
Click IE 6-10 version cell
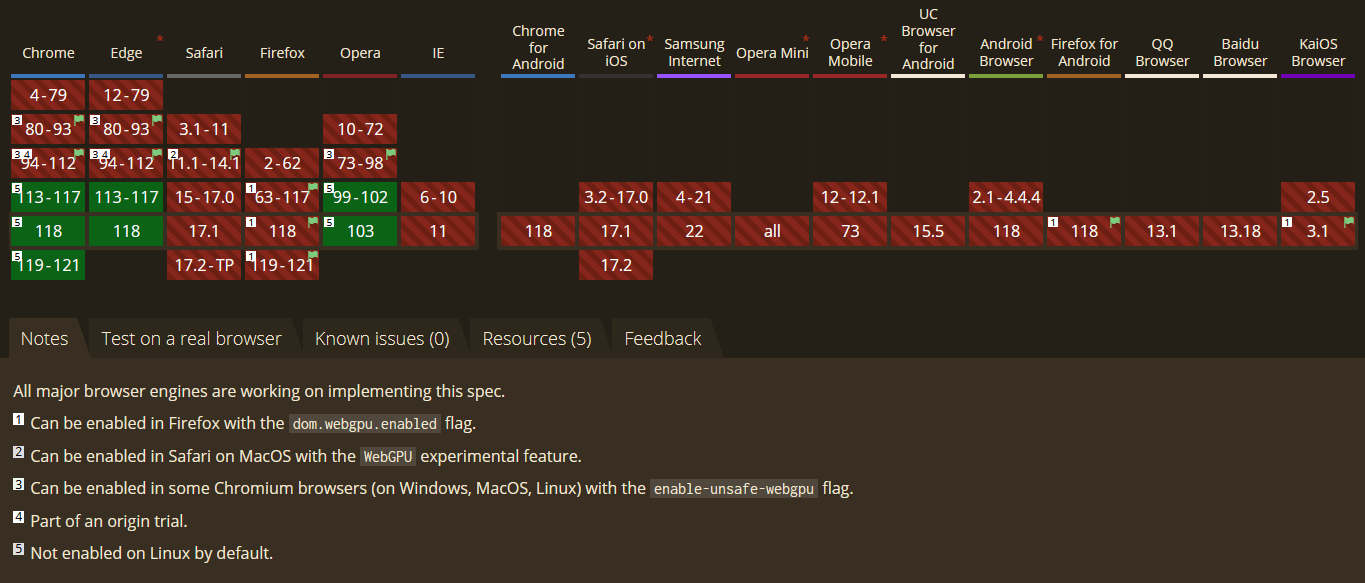click(x=438, y=197)
